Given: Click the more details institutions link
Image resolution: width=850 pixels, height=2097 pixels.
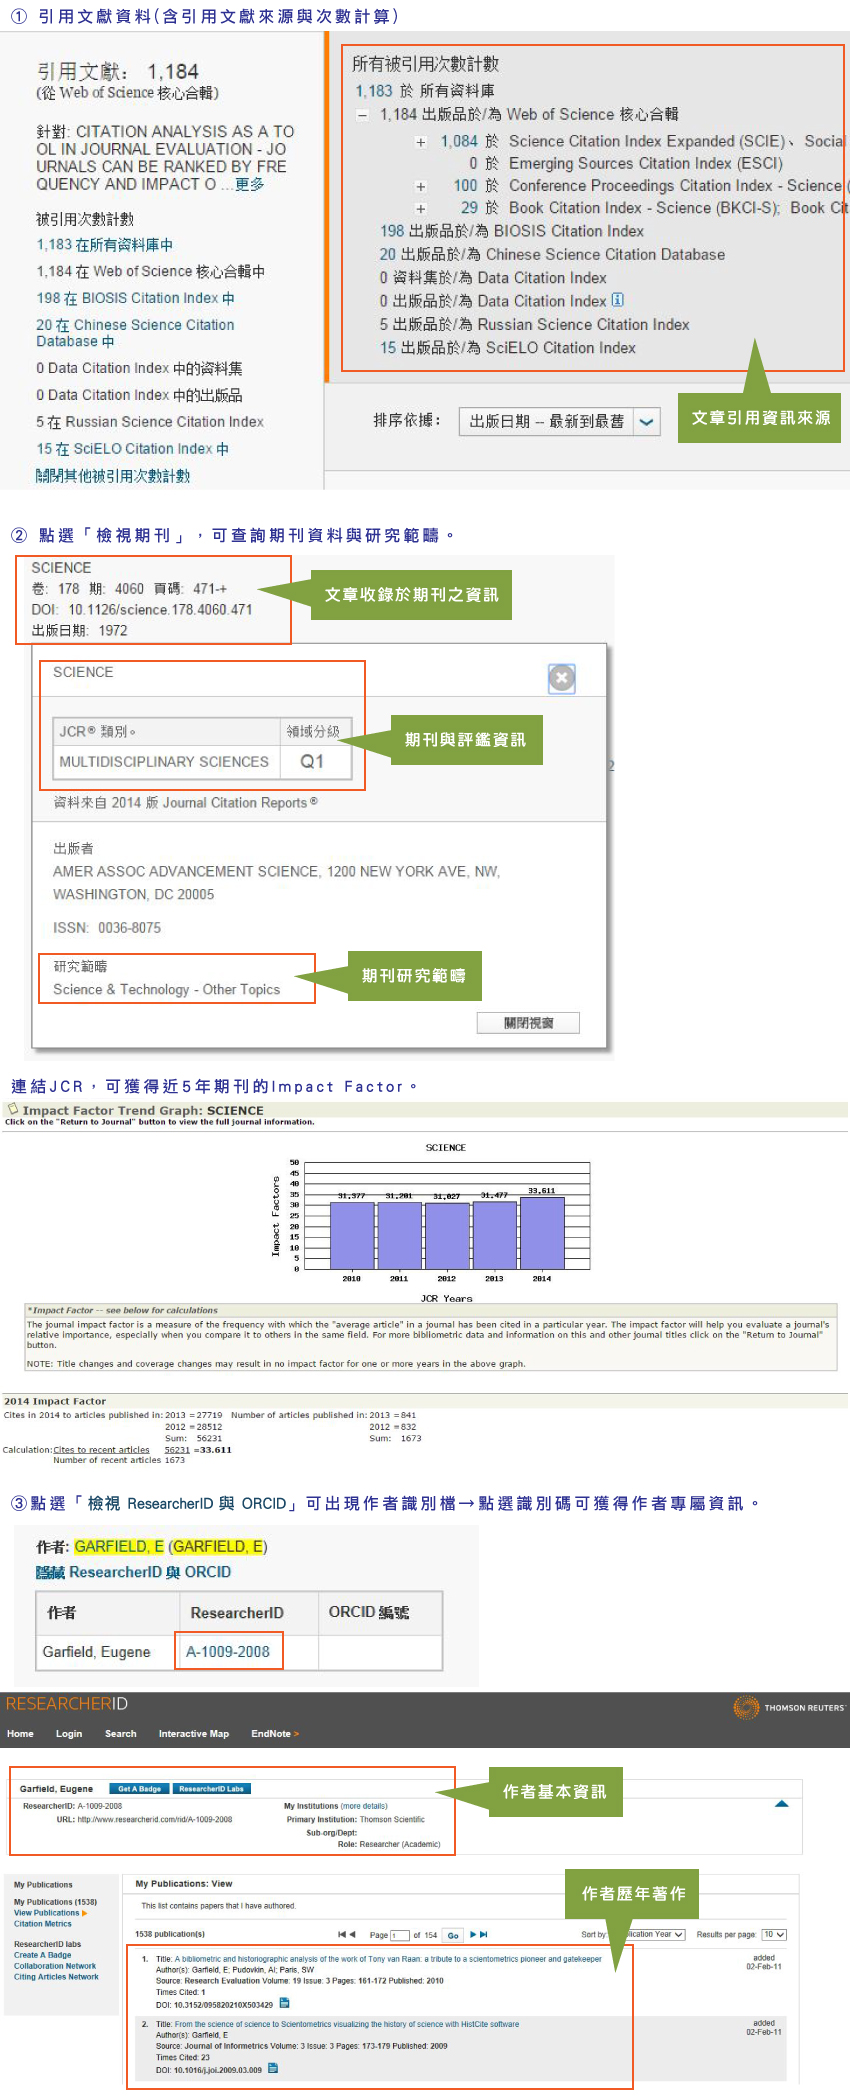Looking at the screenshot, I should 364,1806.
